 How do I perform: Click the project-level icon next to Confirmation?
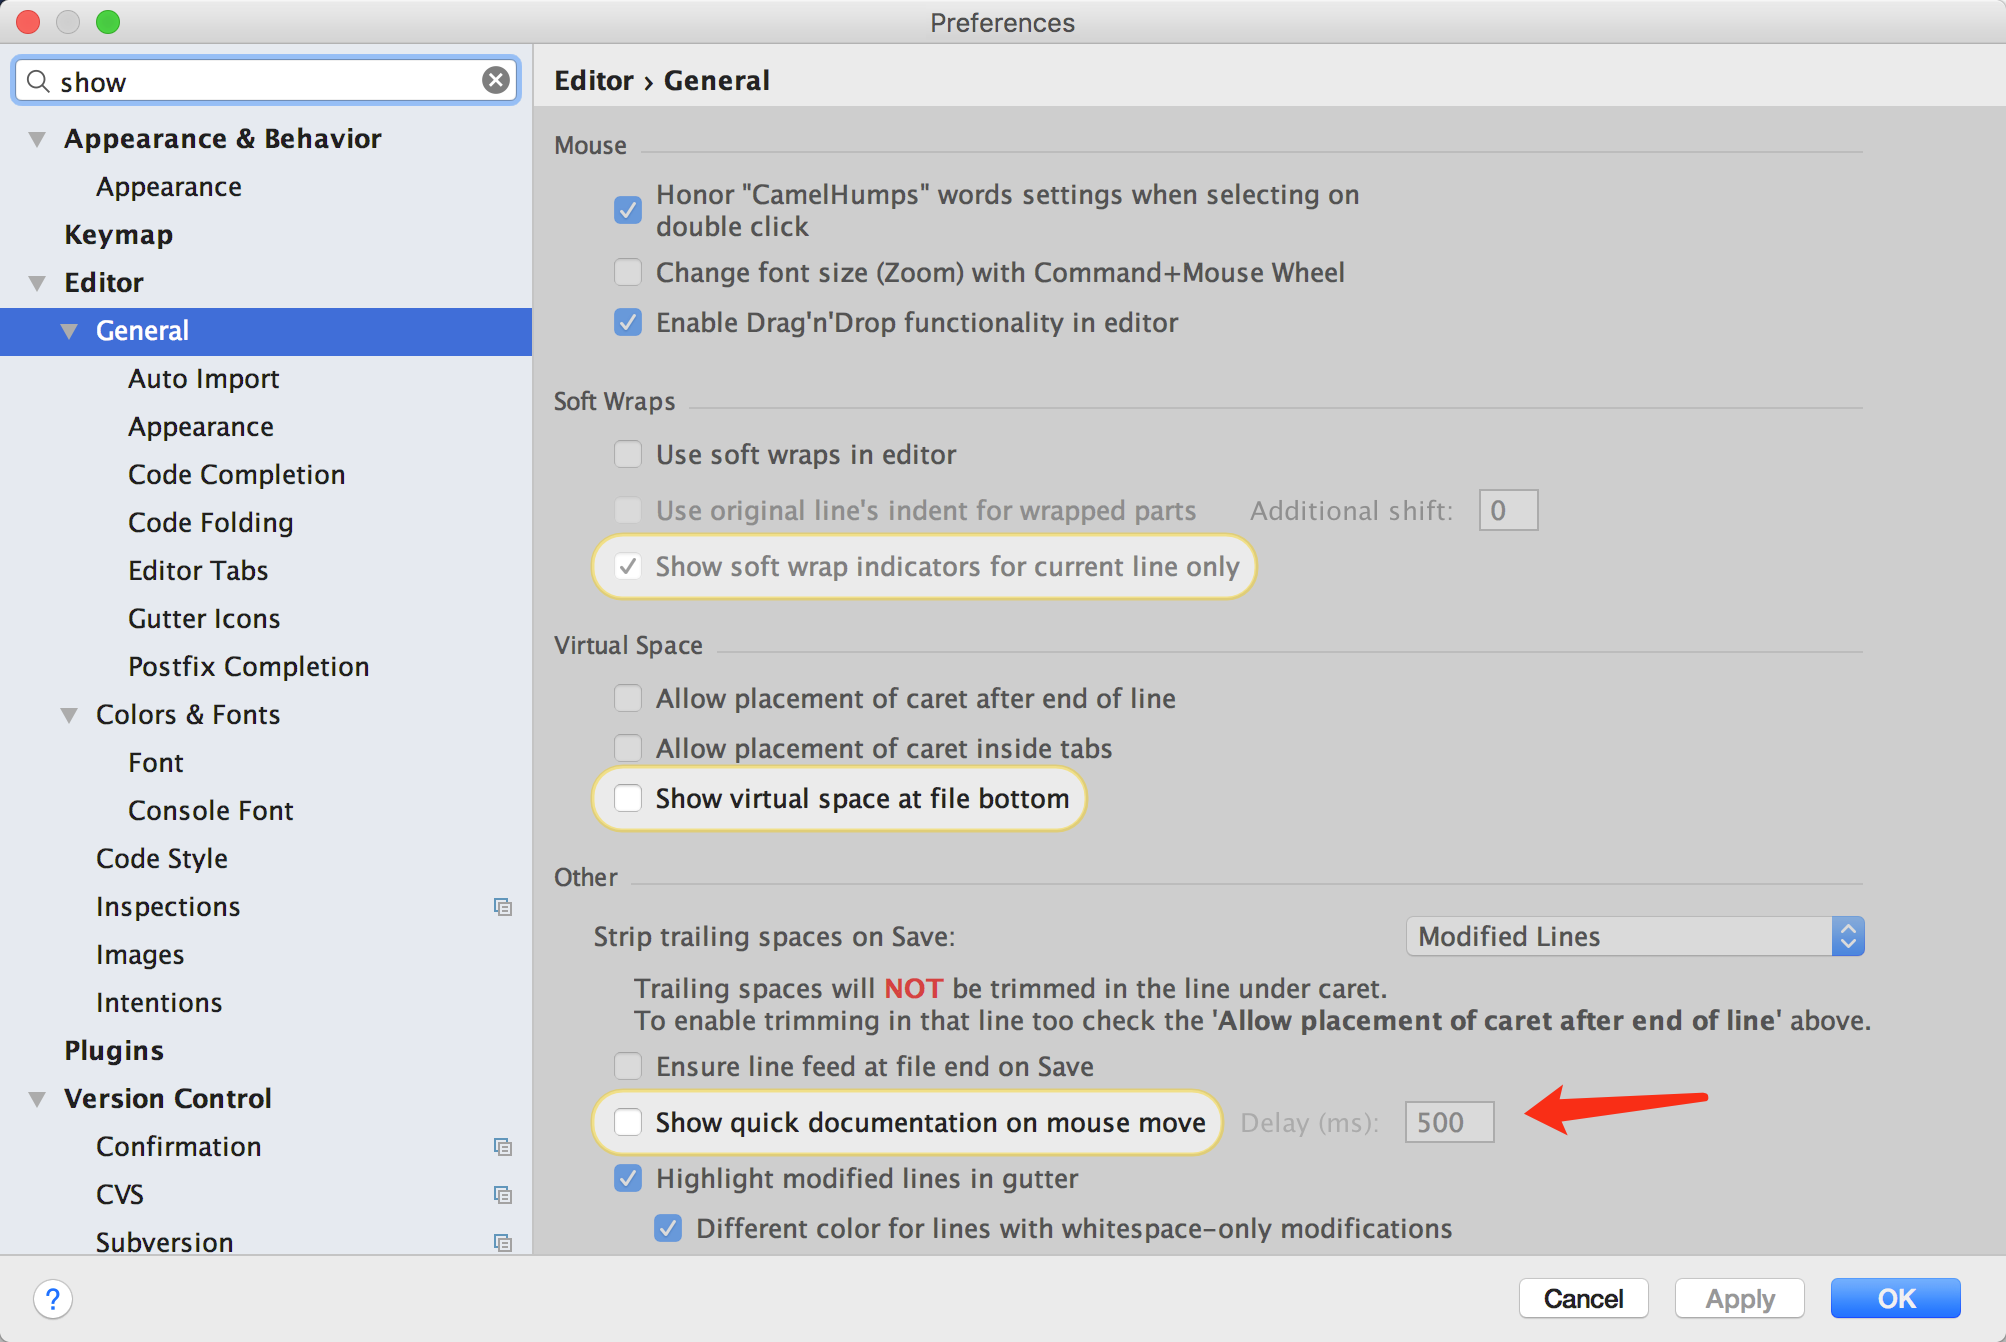503,1147
